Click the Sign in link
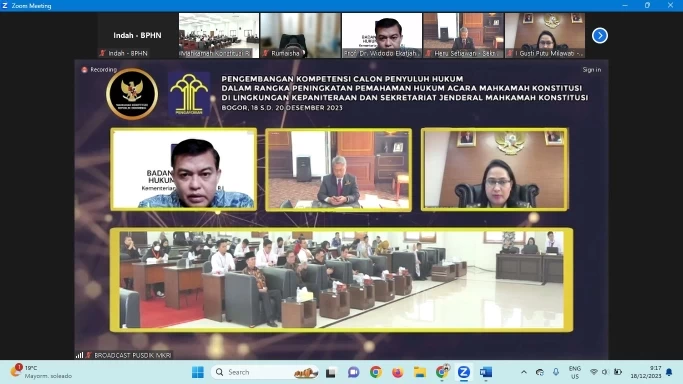 (x=592, y=70)
